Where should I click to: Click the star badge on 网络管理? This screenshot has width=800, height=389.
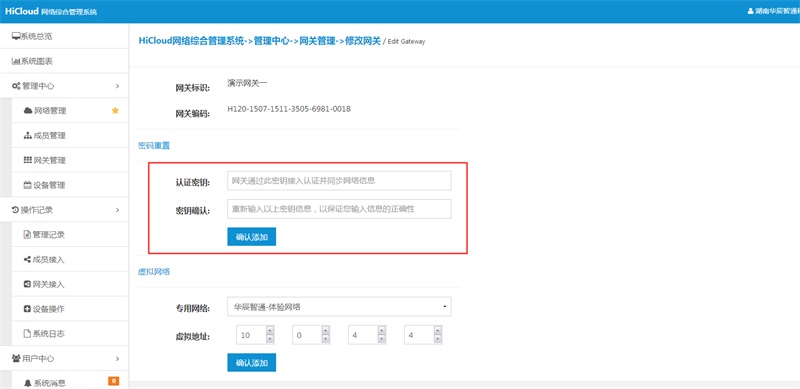115,111
